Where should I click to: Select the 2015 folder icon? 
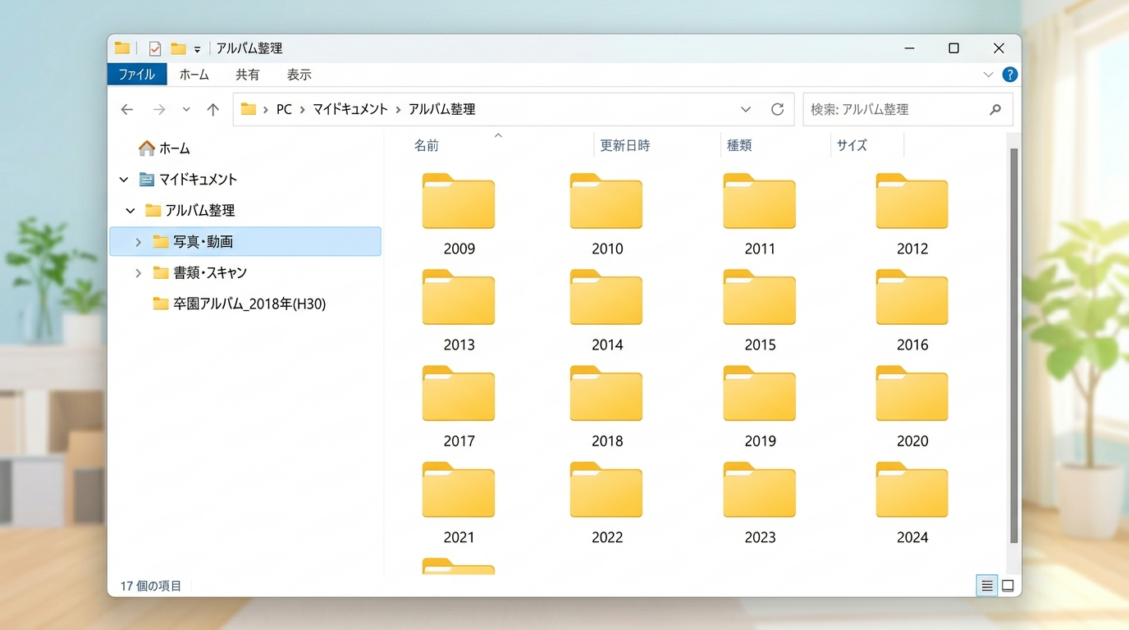(x=759, y=298)
